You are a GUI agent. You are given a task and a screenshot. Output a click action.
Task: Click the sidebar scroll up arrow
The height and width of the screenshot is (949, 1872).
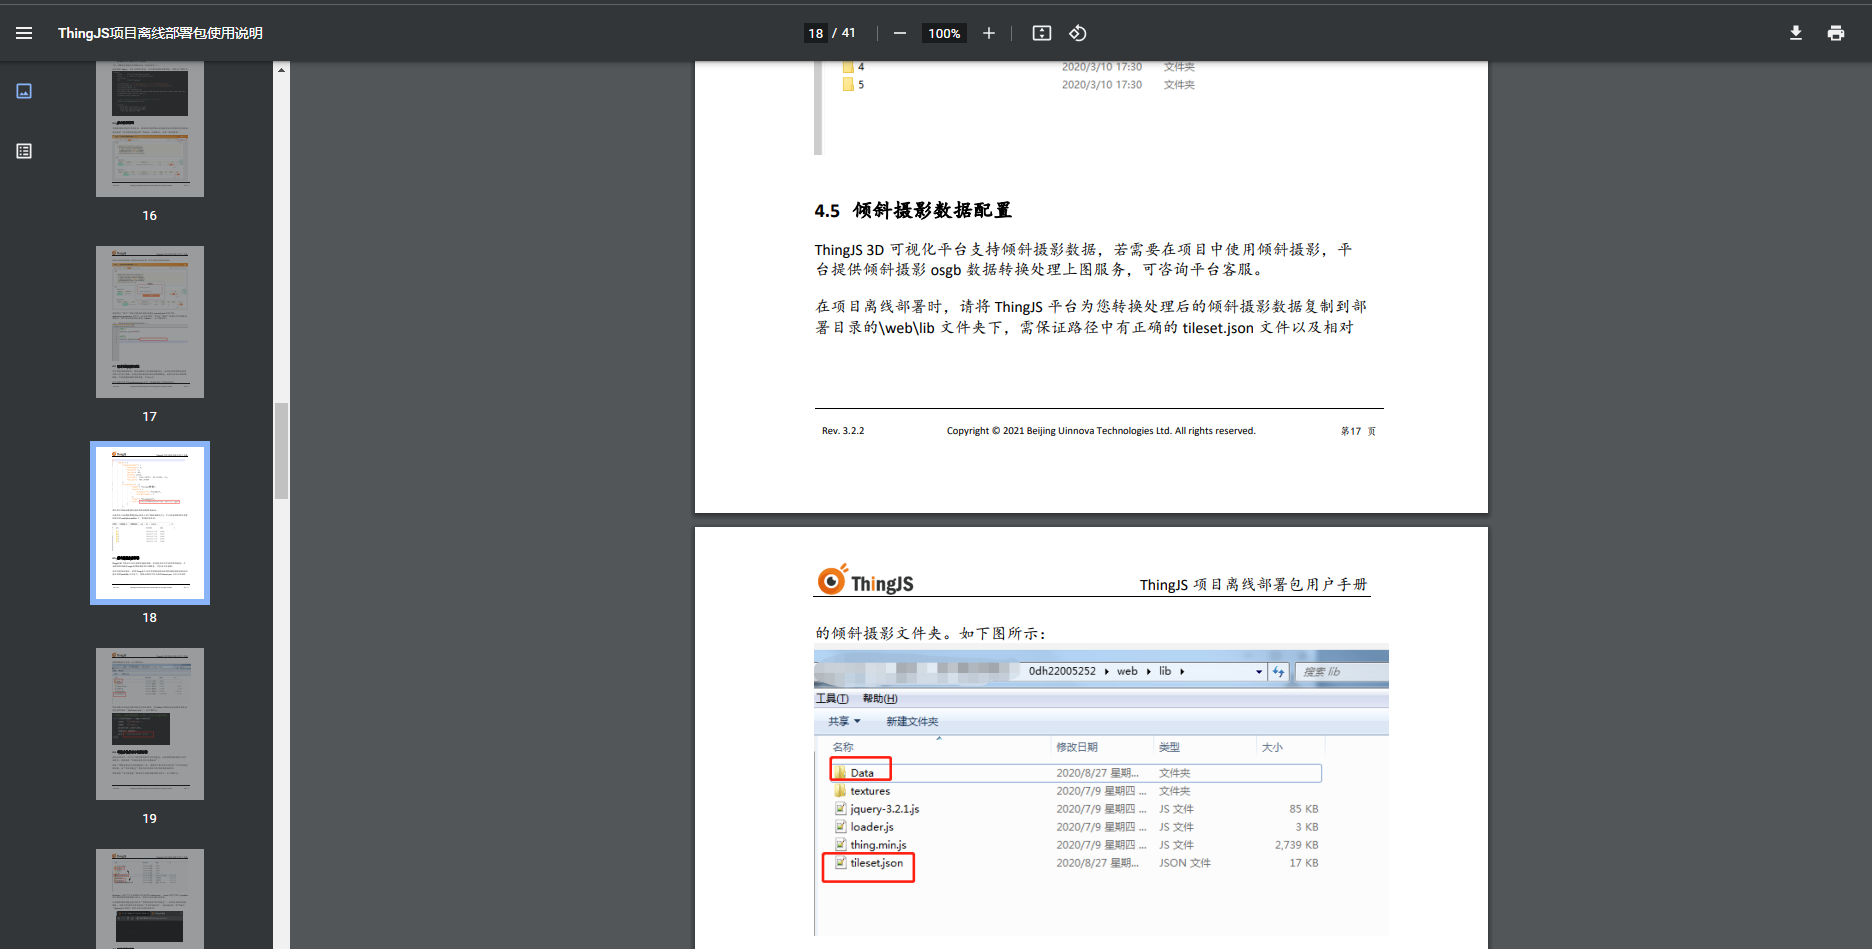point(282,70)
